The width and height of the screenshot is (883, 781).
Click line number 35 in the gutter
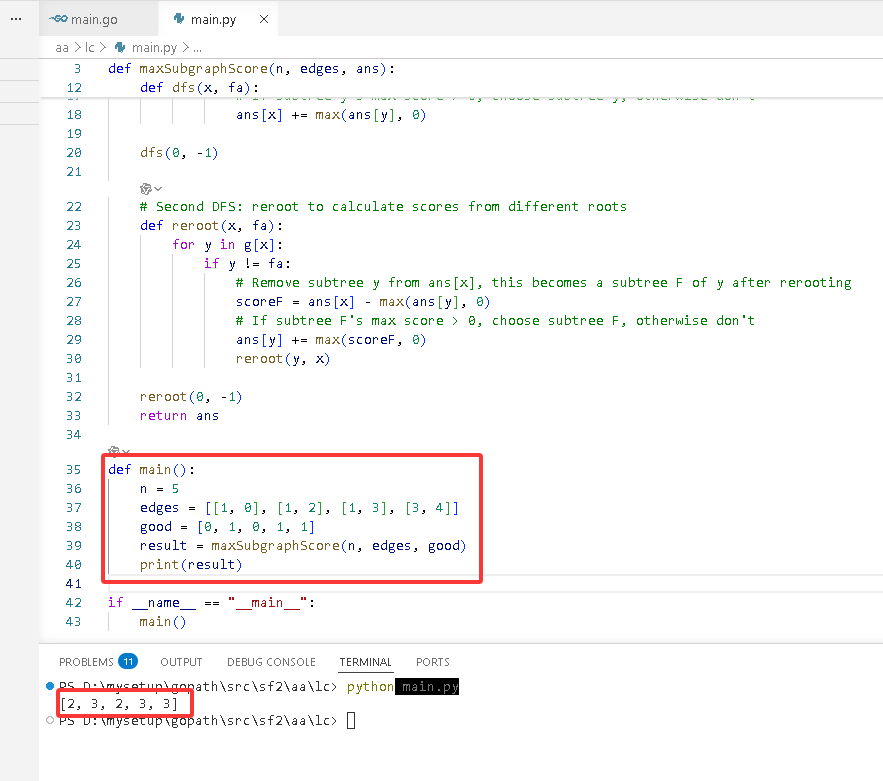[x=74, y=470]
